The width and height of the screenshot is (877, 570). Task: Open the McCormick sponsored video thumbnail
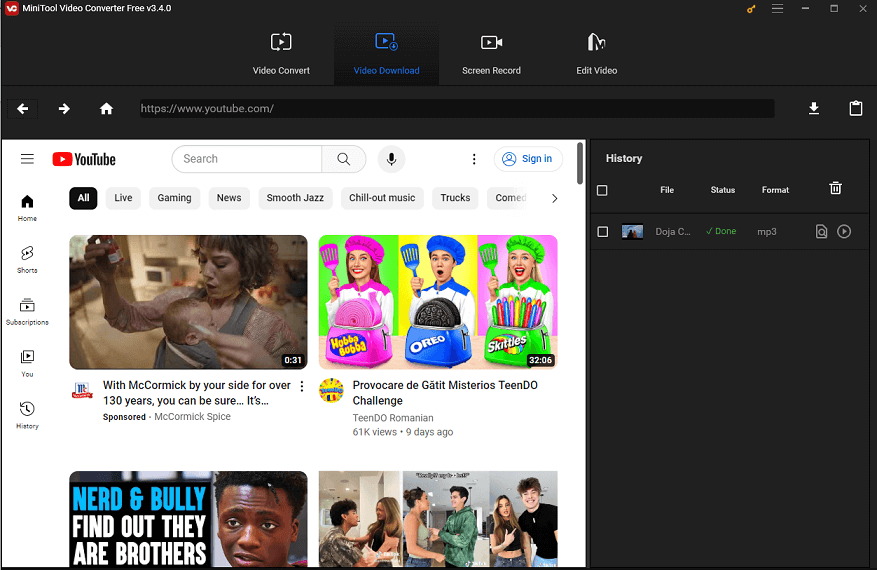(188, 302)
